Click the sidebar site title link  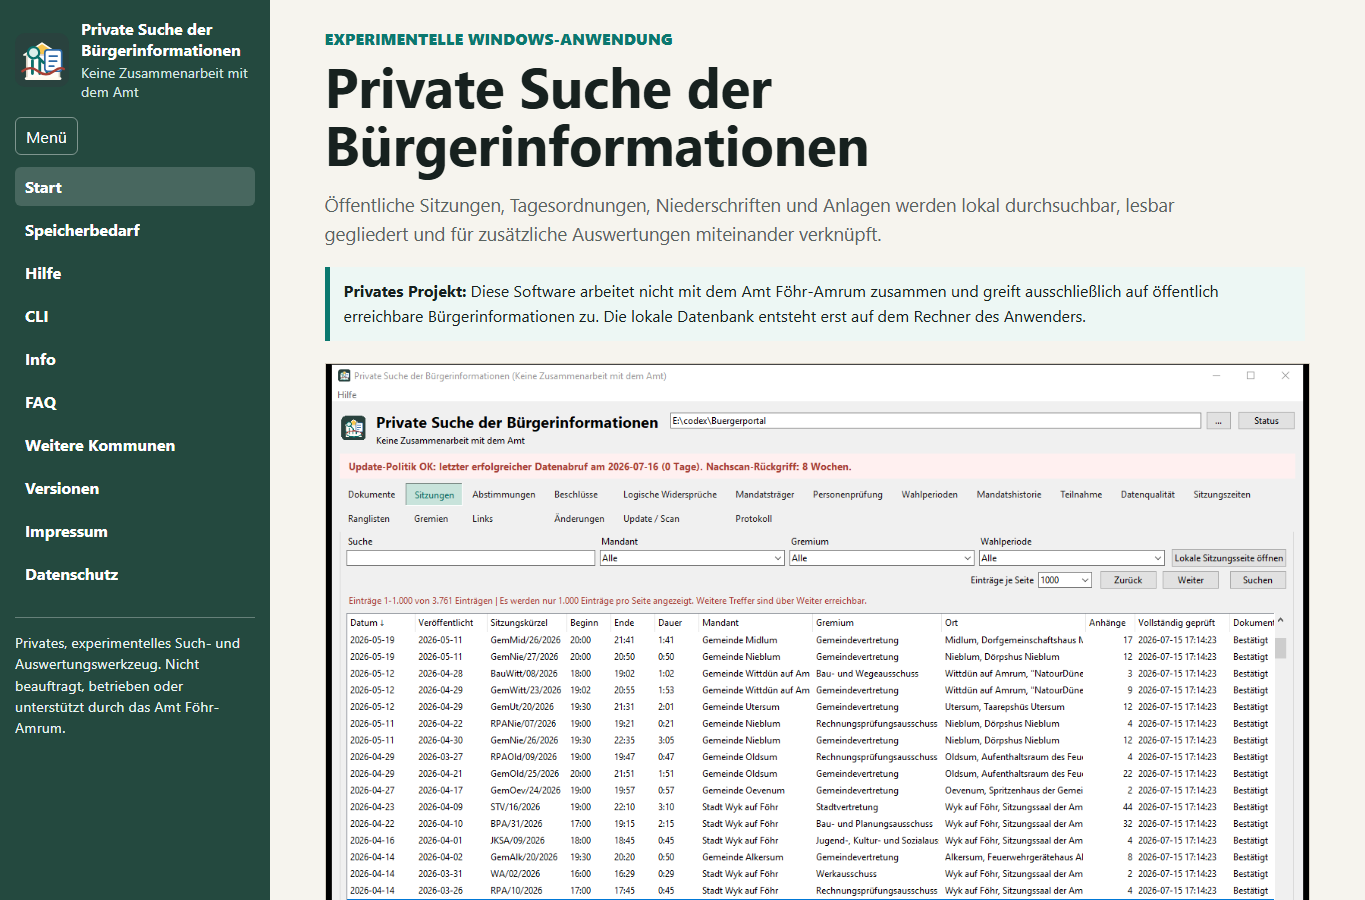[x=161, y=40]
